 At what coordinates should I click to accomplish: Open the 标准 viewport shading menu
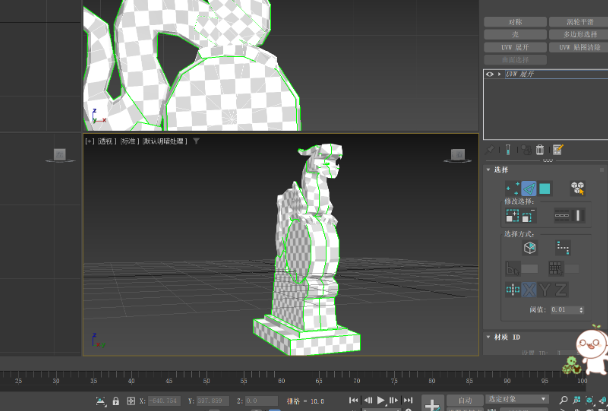[127, 142]
